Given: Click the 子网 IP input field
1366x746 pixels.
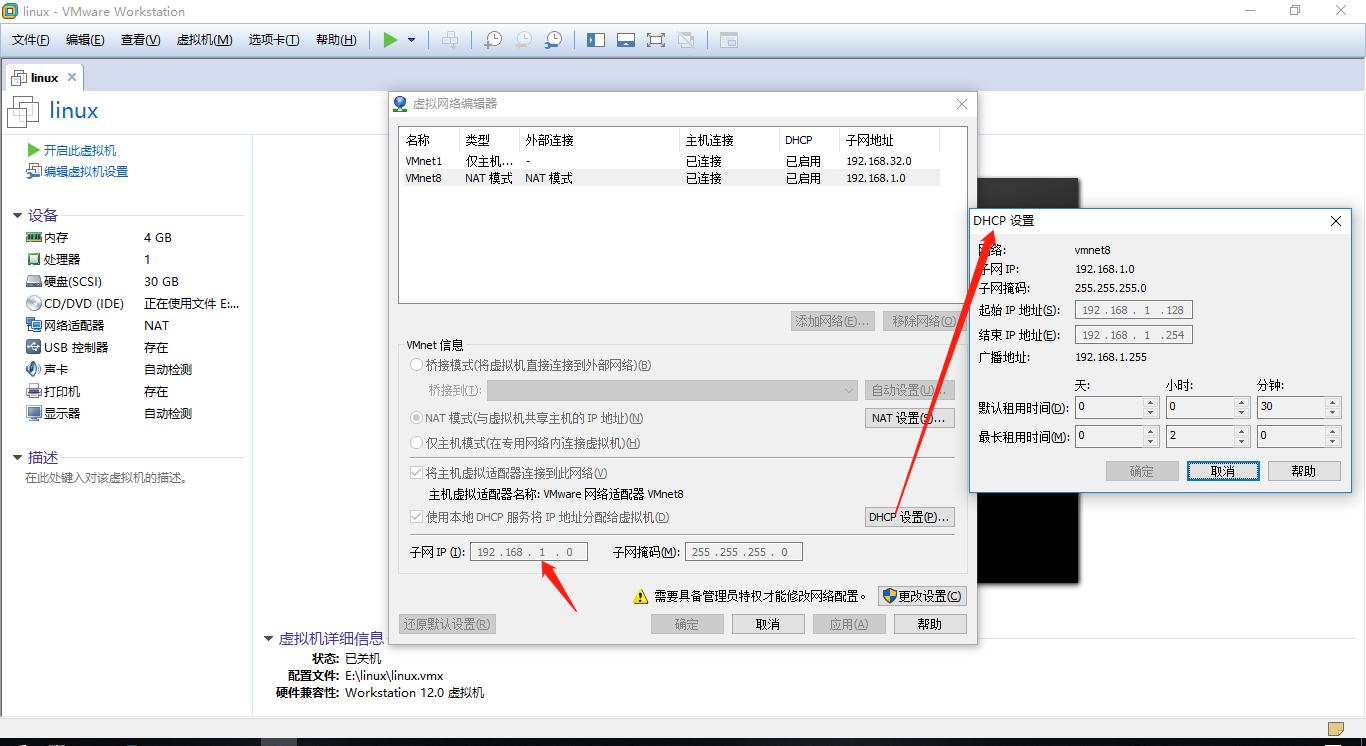Looking at the screenshot, I should [x=528, y=552].
